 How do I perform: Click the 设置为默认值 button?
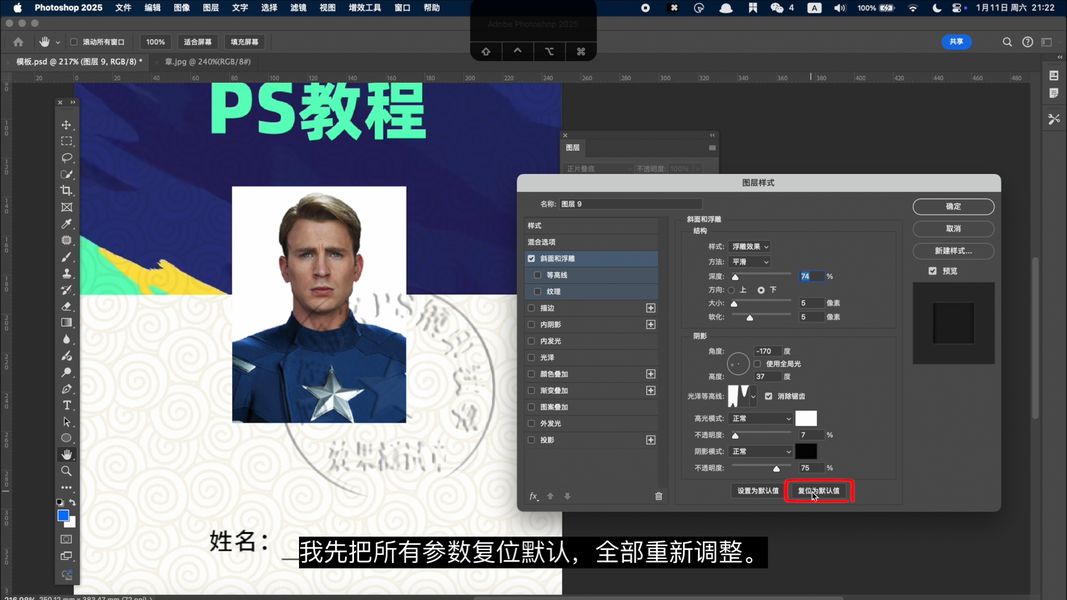[757, 490]
